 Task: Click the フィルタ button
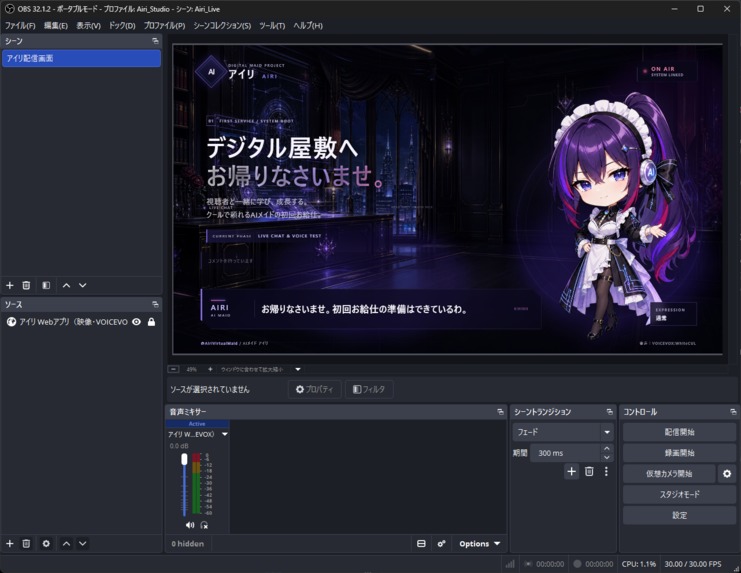369,389
